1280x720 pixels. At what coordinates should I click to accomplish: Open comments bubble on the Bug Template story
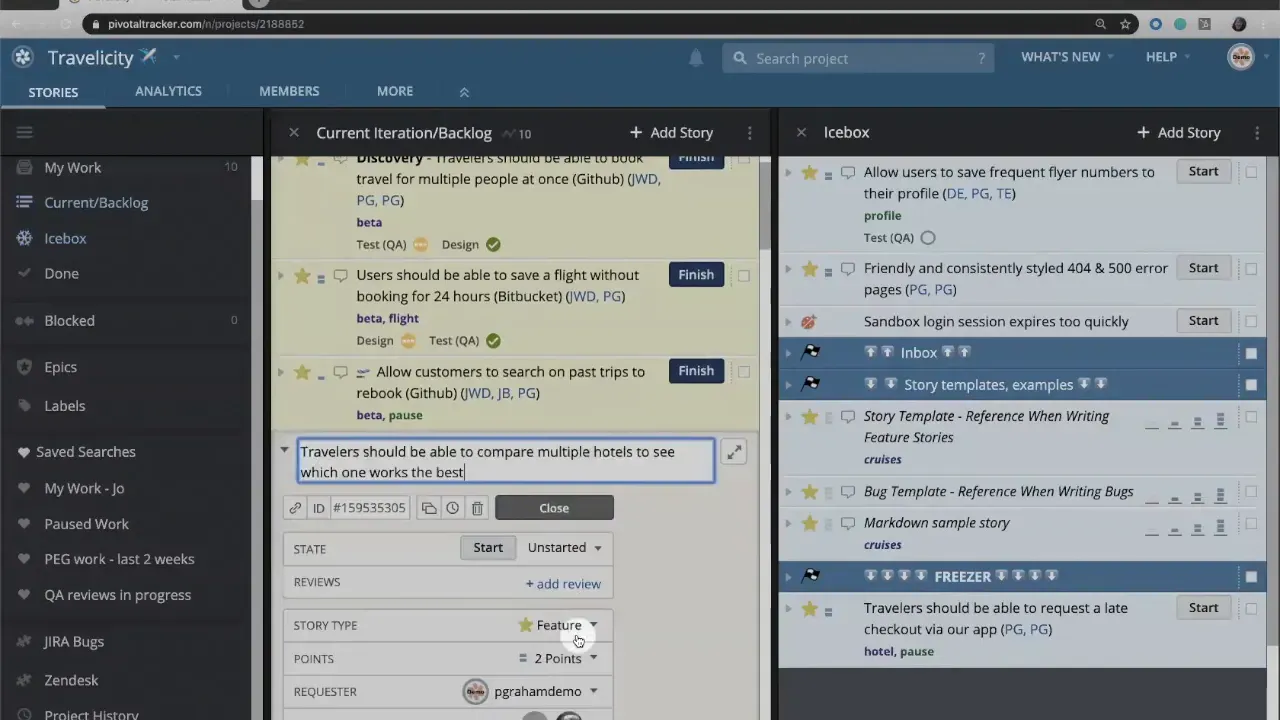click(x=847, y=491)
